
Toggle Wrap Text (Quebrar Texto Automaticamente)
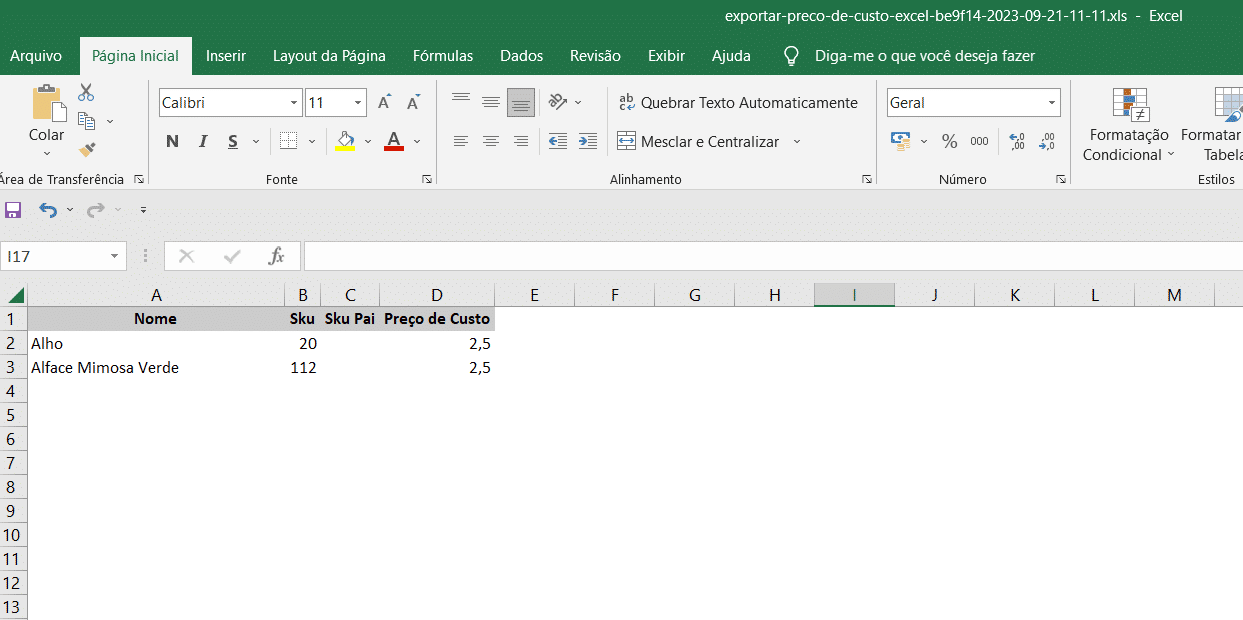pyautogui.click(x=738, y=102)
